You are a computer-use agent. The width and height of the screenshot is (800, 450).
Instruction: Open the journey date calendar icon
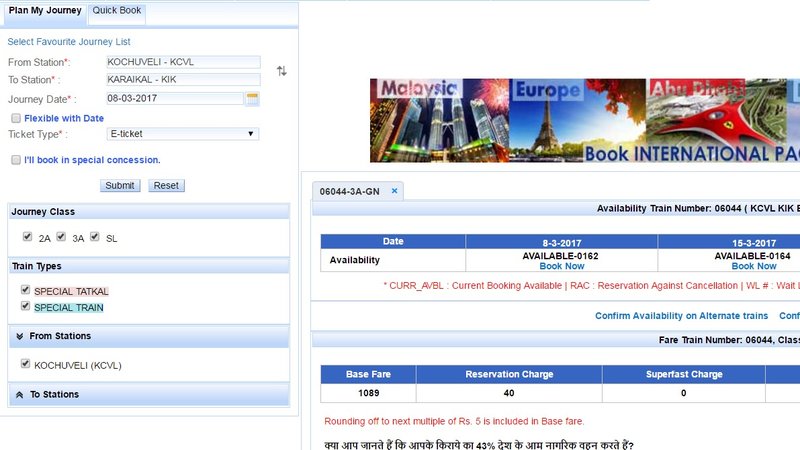[253, 98]
